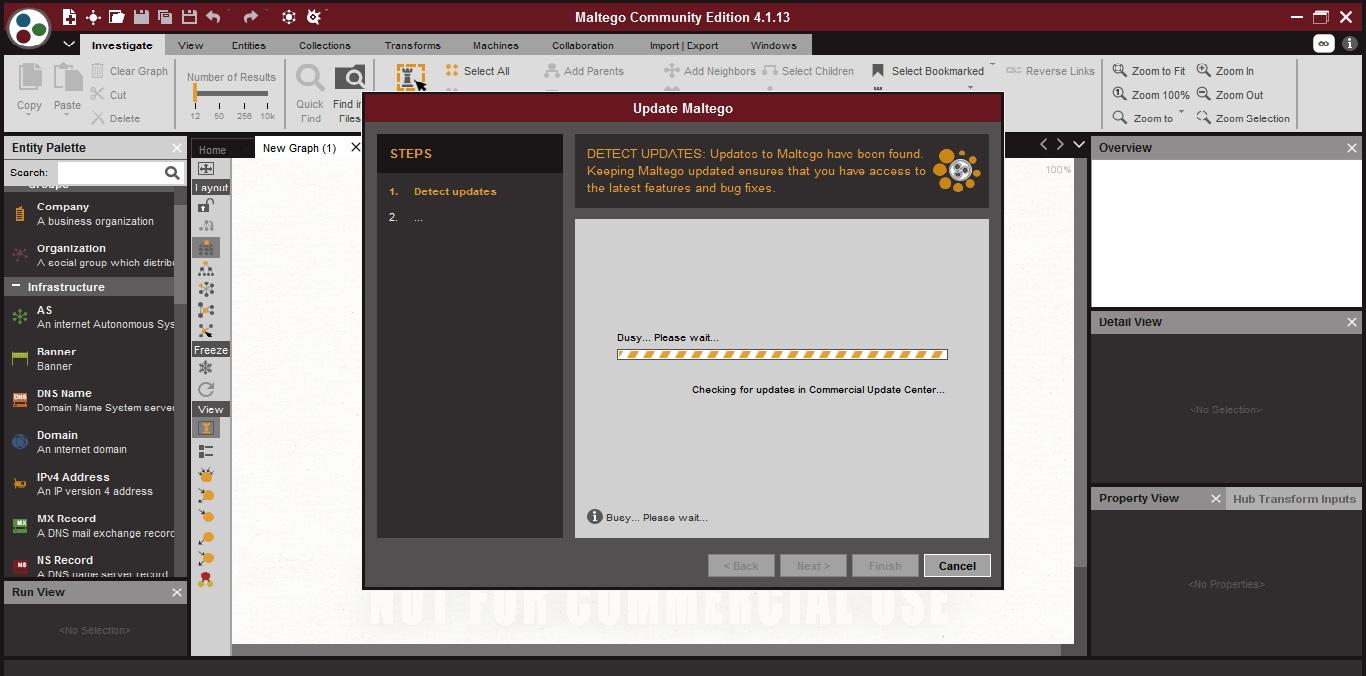
Task: Open the Entities ribbon tab
Action: pos(249,45)
